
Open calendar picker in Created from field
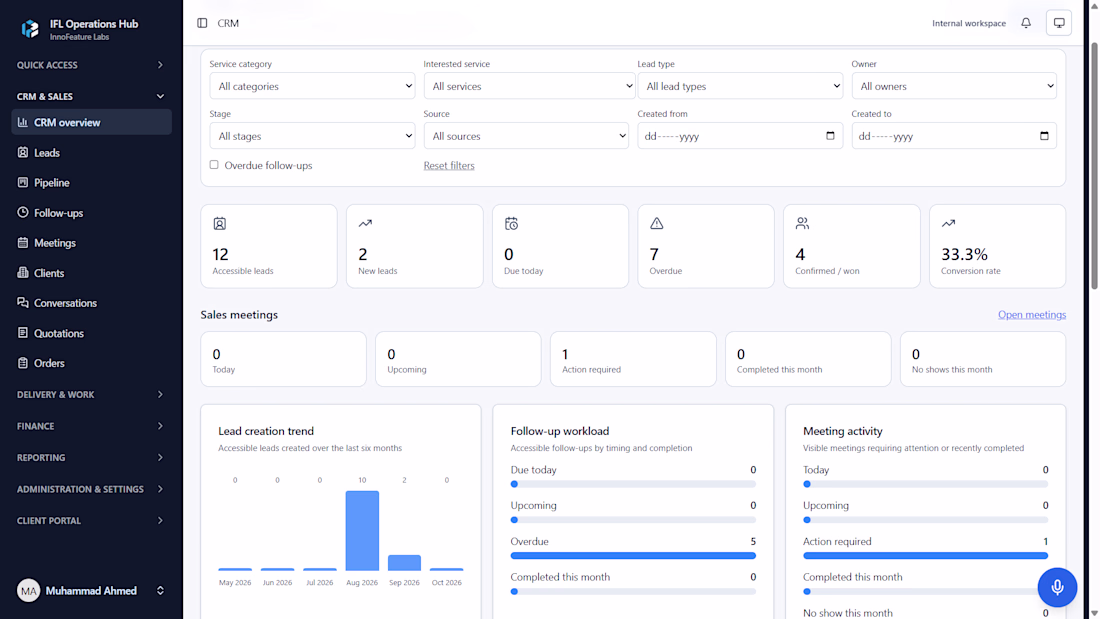point(830,135)
